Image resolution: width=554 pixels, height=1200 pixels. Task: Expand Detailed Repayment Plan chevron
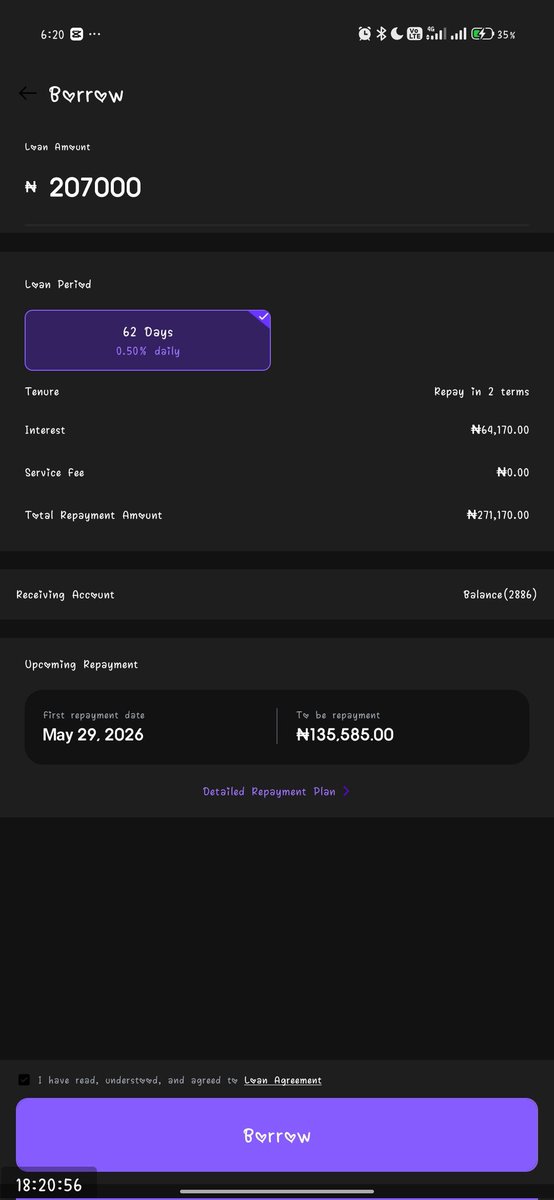346,792
